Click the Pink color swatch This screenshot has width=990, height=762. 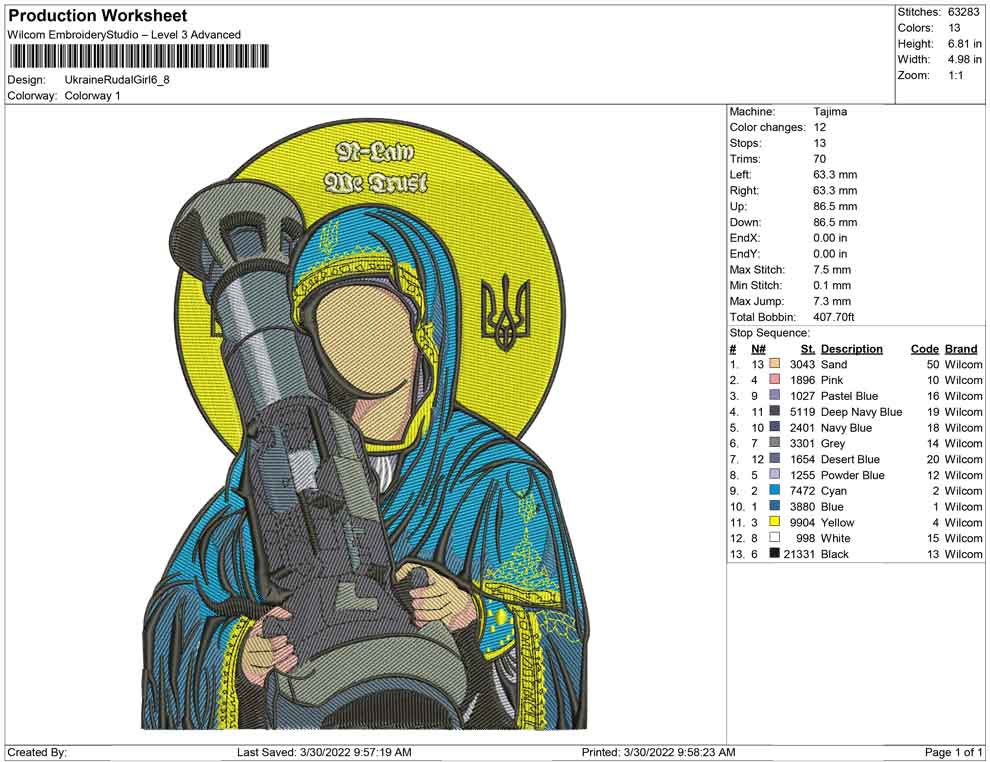click(x=775, y=379)
